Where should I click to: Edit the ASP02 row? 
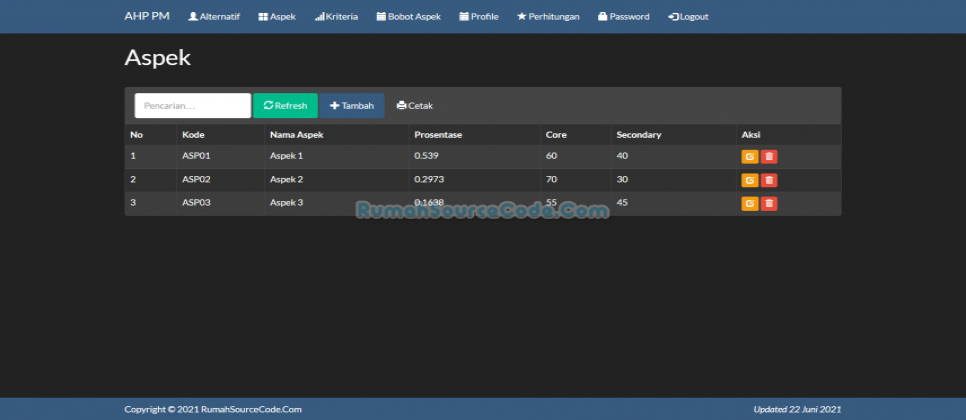tap(749, 180)
